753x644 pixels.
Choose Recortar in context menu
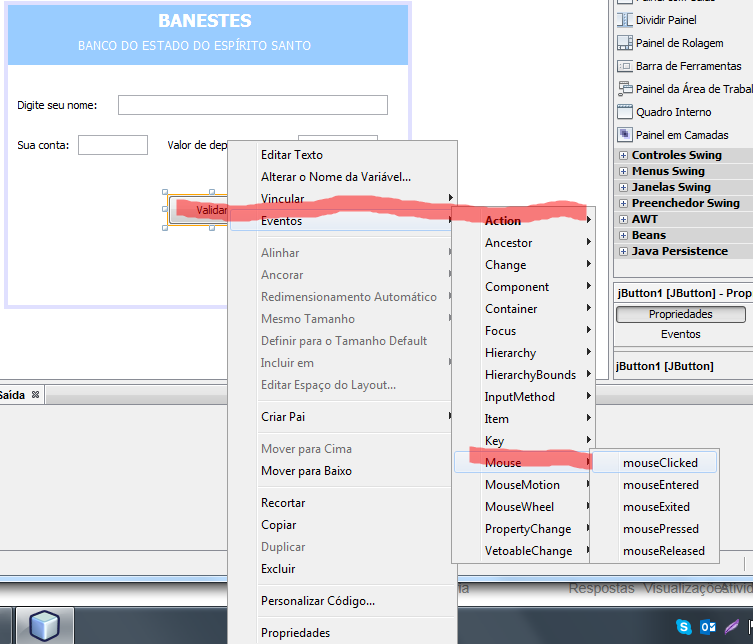[x=342, y=503]
